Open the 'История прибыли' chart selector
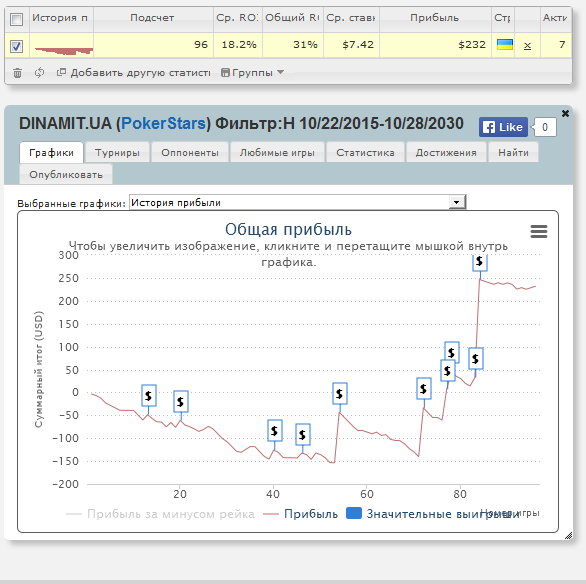The height and width of the screenshot is (584, 586). pyautogui.click(x=297, y=203)
